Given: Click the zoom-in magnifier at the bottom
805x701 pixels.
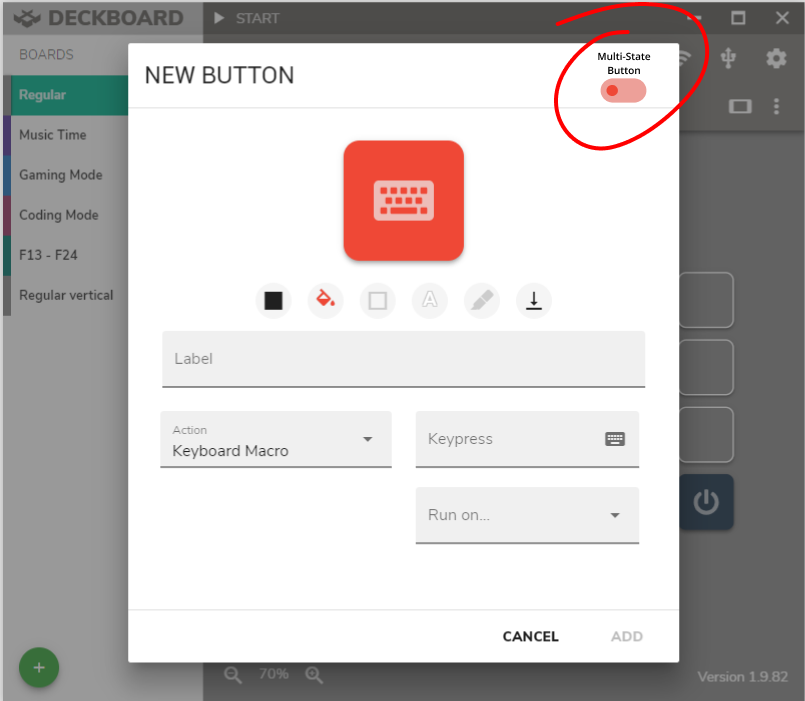Looking at the screenshot, I should (x=314, y=675).
